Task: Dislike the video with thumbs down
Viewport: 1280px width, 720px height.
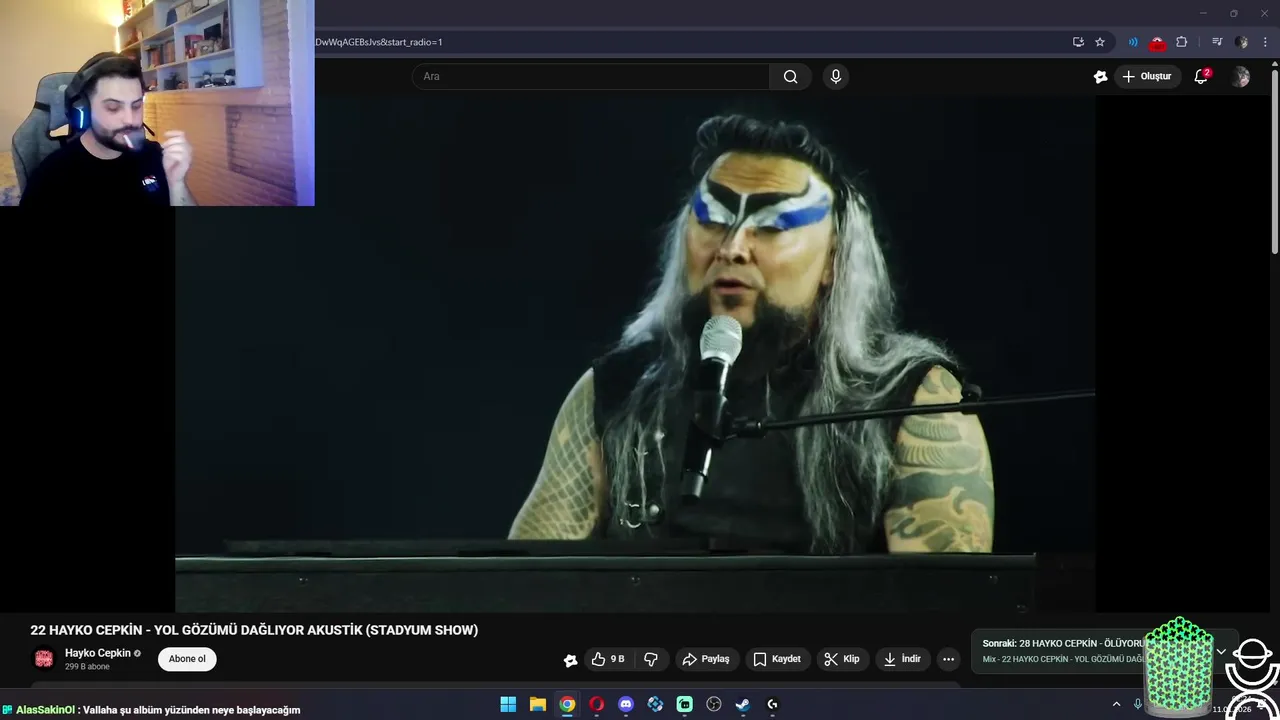Action: [x=651, y=659]
